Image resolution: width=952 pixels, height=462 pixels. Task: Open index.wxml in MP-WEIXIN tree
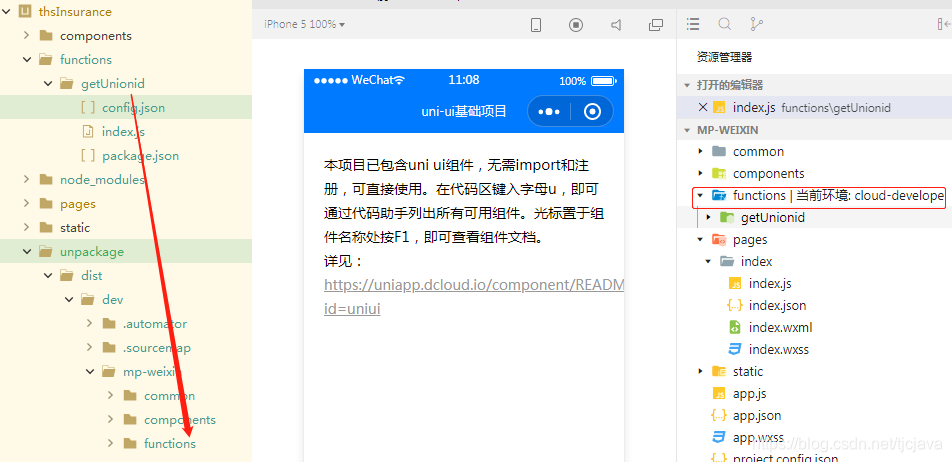[x=780, y=328]
